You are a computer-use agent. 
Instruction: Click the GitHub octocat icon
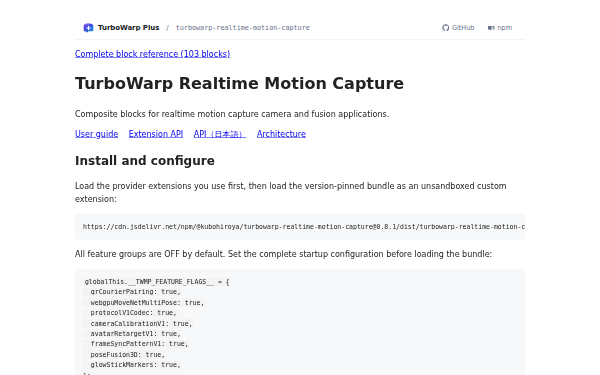click(445, 28)
